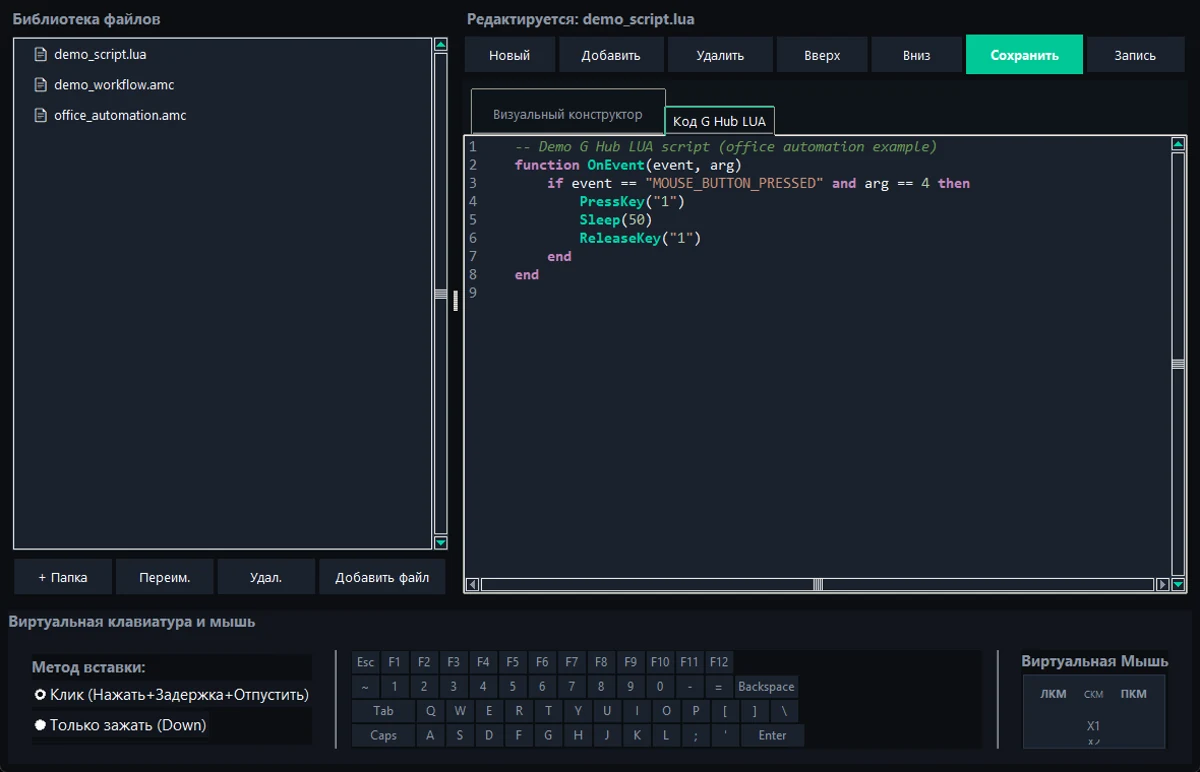The height and width of the screenshot is (772, 1200).
Task: Click the Удалить toolbar button
Action: tap(720, 55)
